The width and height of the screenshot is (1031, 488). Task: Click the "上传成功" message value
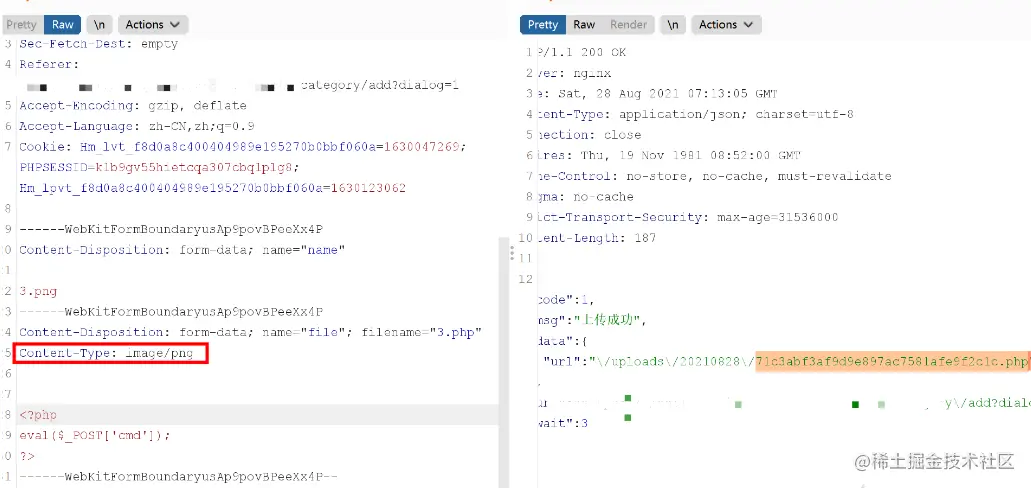[x=608, y=320]
